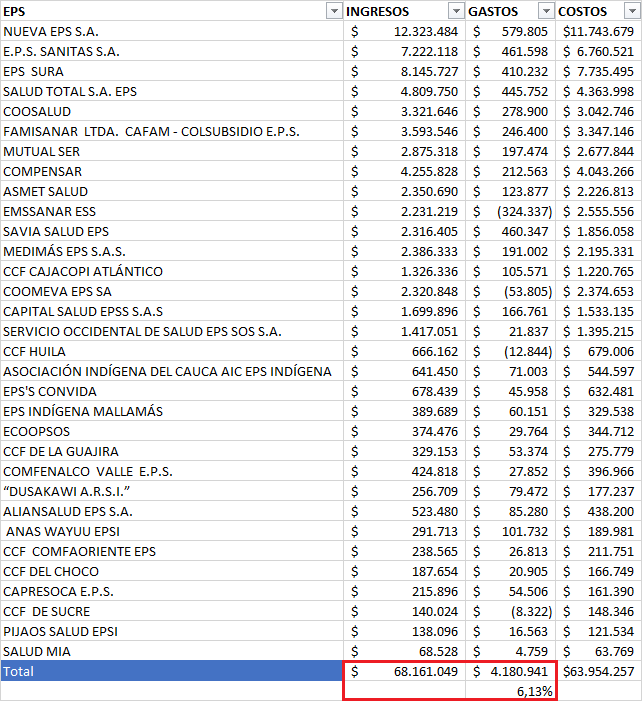Click the EPS INDÍGENA MALLAMÁS cell

click(172, 411)
